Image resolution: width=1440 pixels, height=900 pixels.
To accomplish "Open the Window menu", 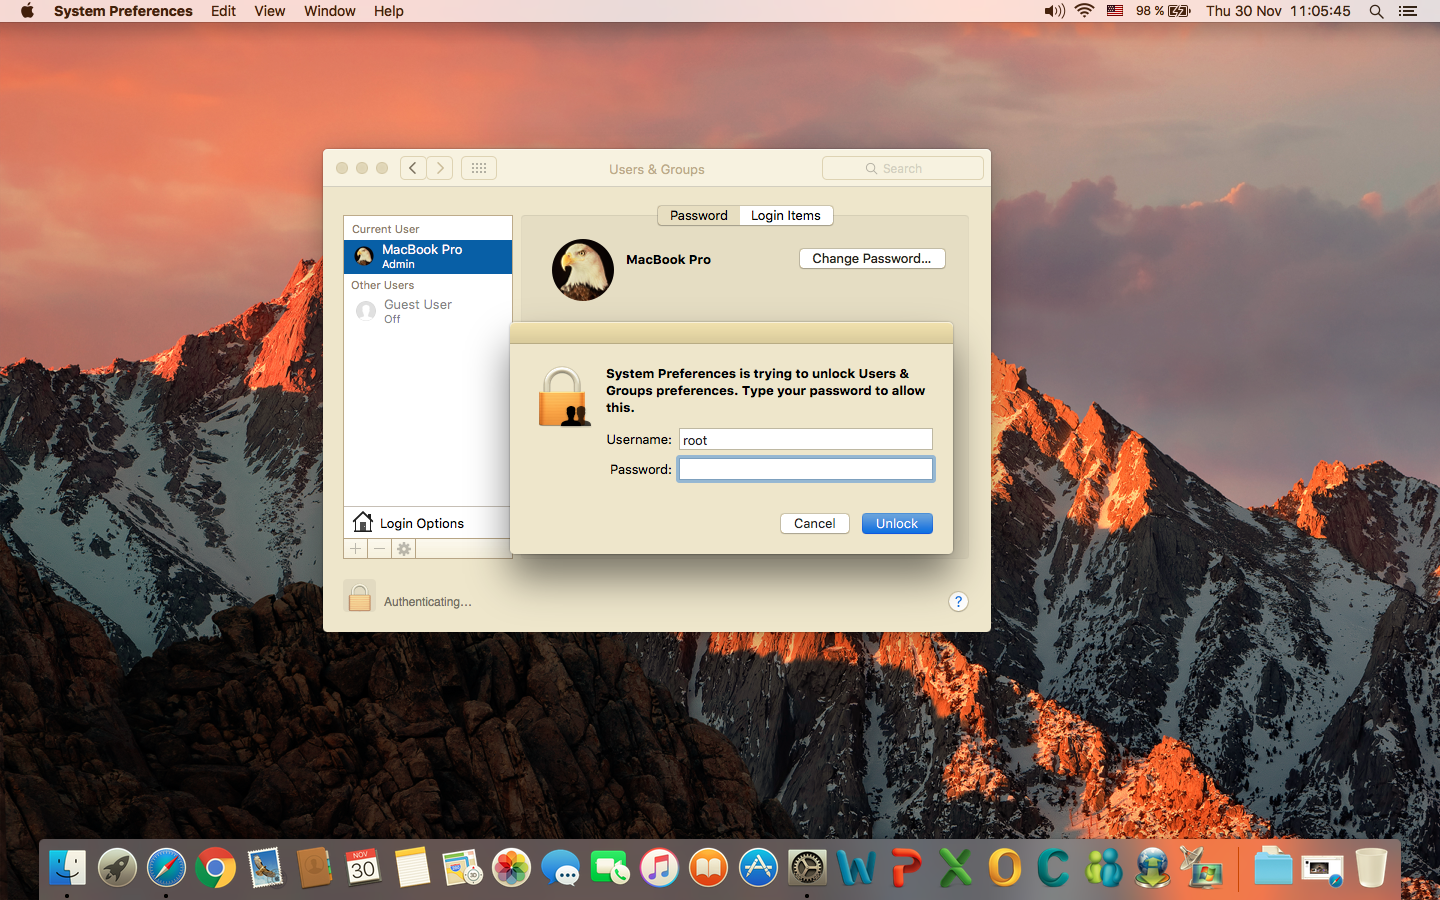I will tap(330, 11).
